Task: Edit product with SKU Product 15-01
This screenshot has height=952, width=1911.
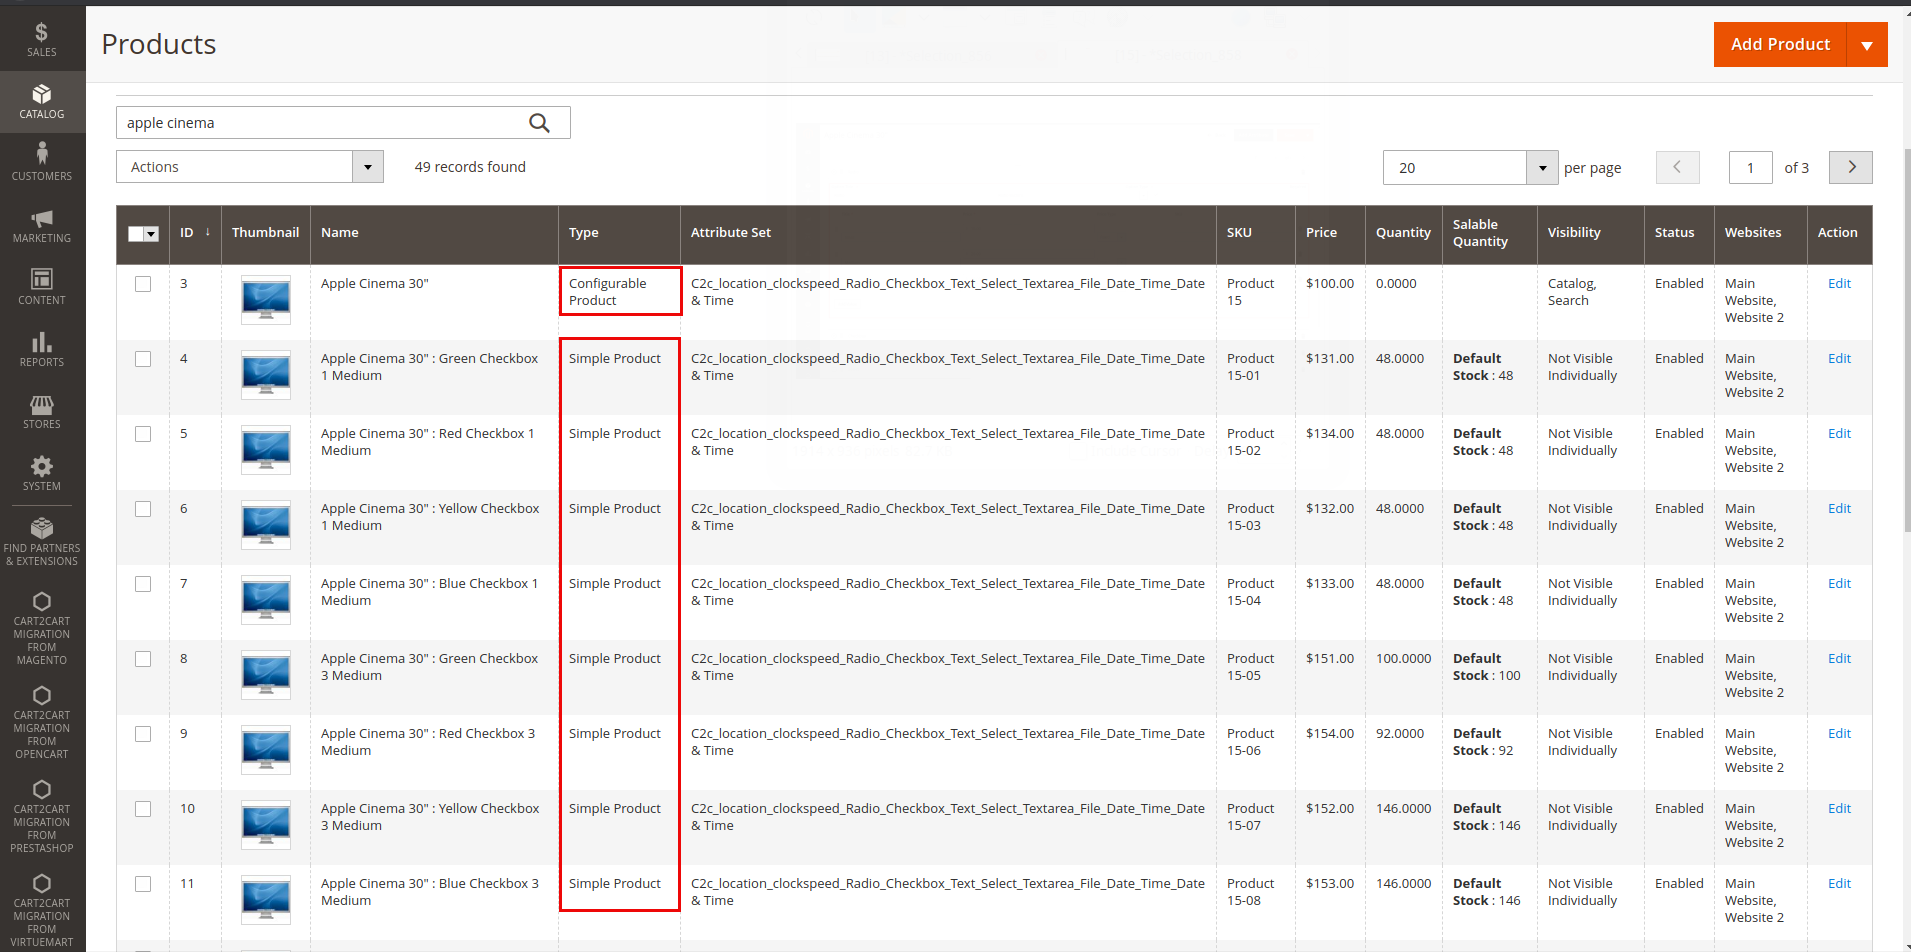Action: (1839, 359)
